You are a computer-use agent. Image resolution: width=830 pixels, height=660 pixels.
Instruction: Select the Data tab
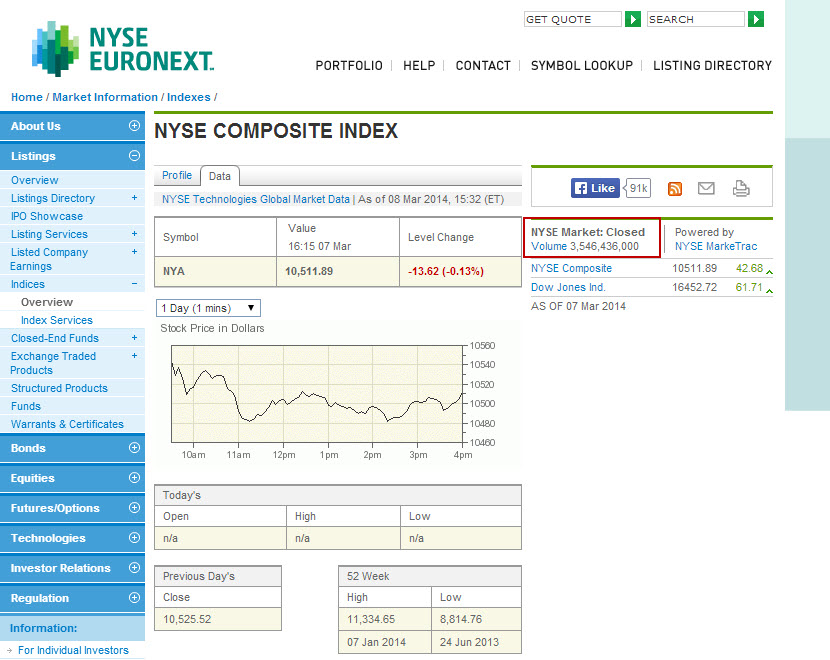click(220, 176)
